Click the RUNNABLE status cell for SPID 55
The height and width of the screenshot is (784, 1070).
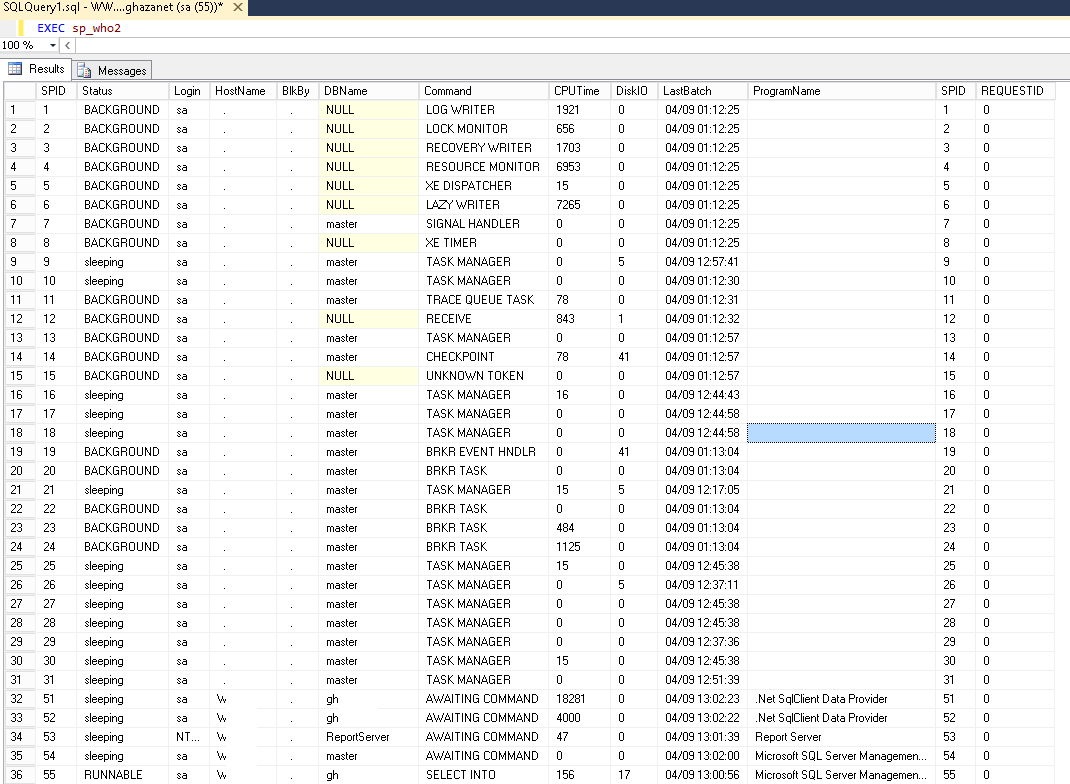click(110, 775)
